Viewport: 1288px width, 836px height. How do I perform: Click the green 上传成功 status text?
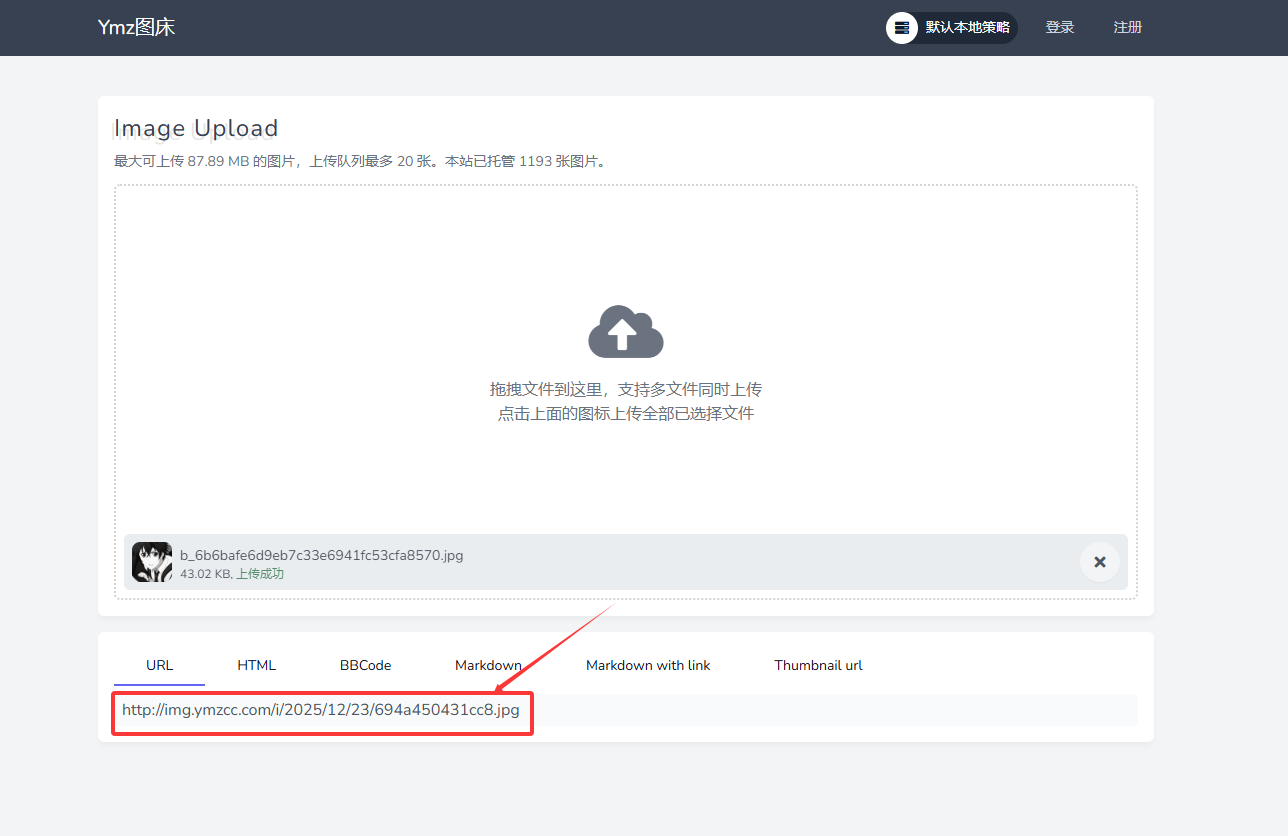[260, 574]
